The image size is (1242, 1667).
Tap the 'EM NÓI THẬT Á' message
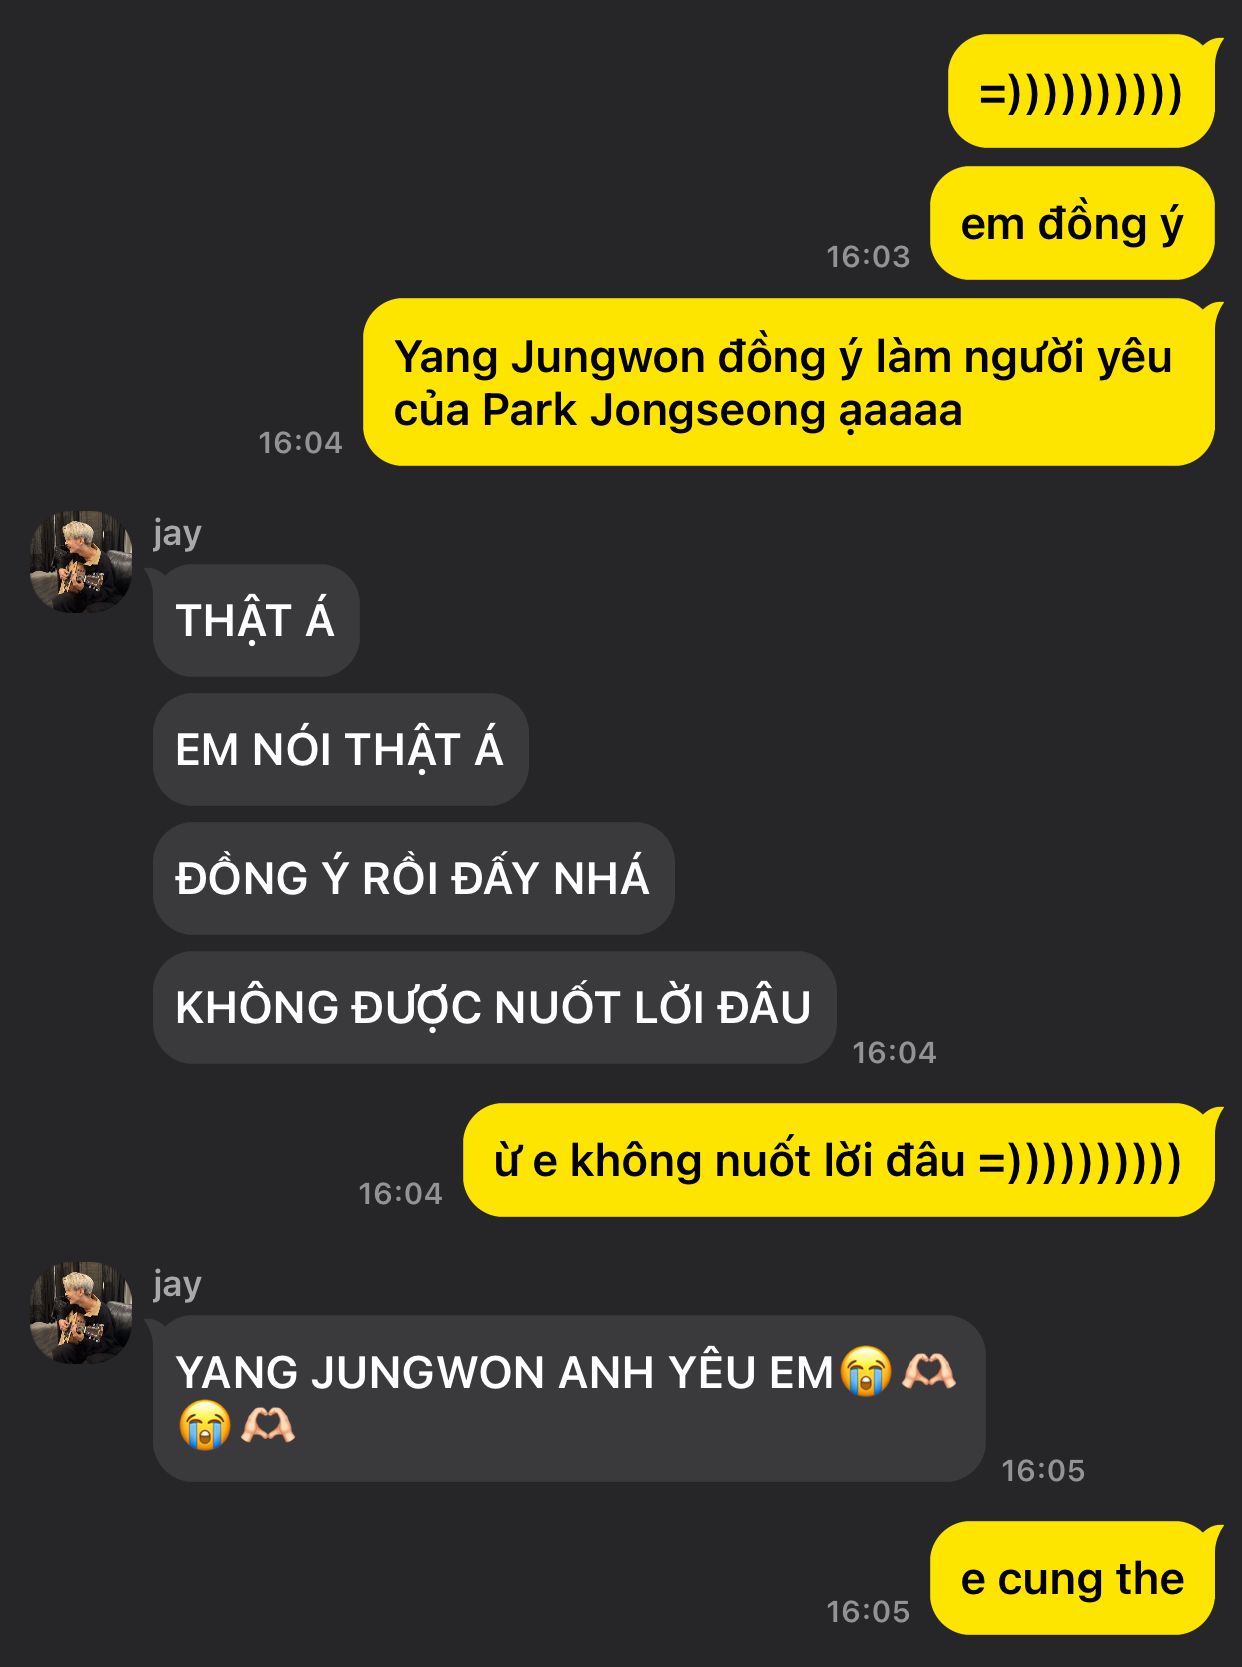(340, 749)
